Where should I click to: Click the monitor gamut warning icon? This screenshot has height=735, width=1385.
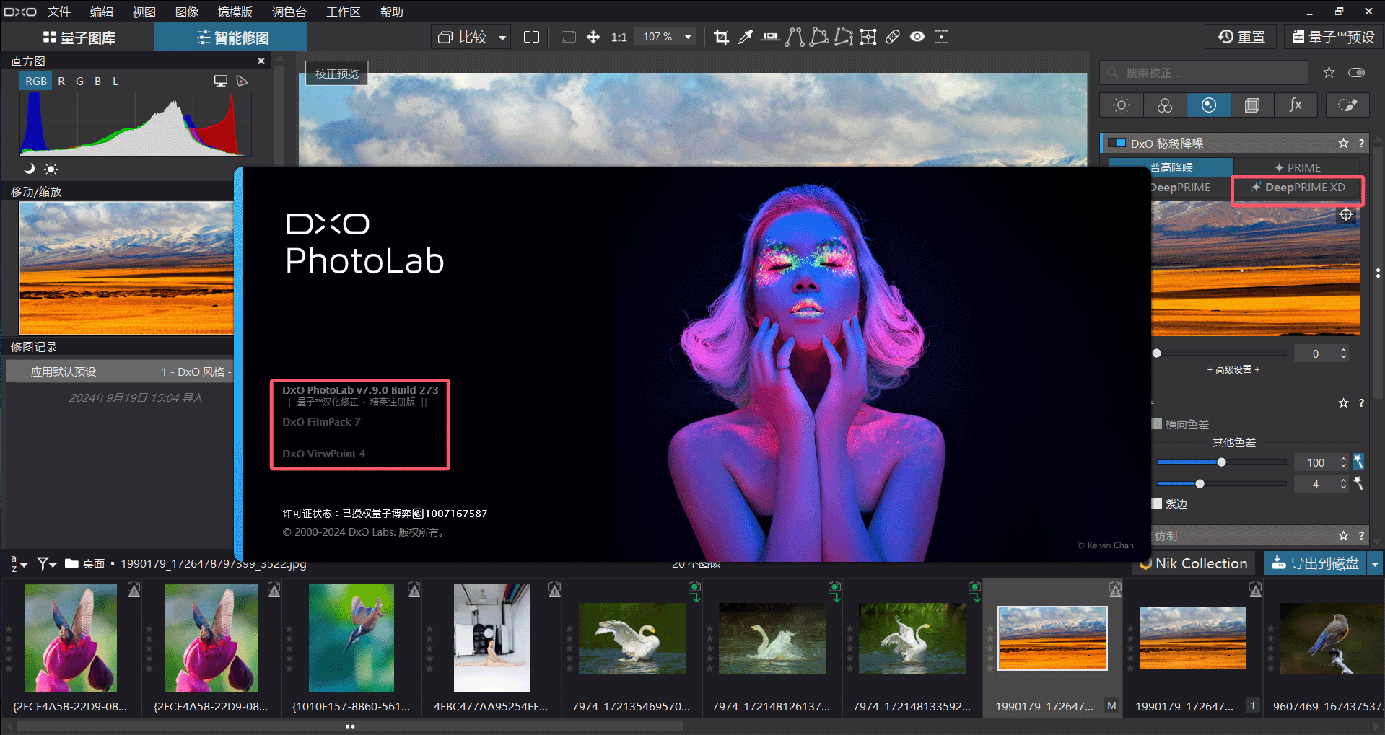(220, 81)
